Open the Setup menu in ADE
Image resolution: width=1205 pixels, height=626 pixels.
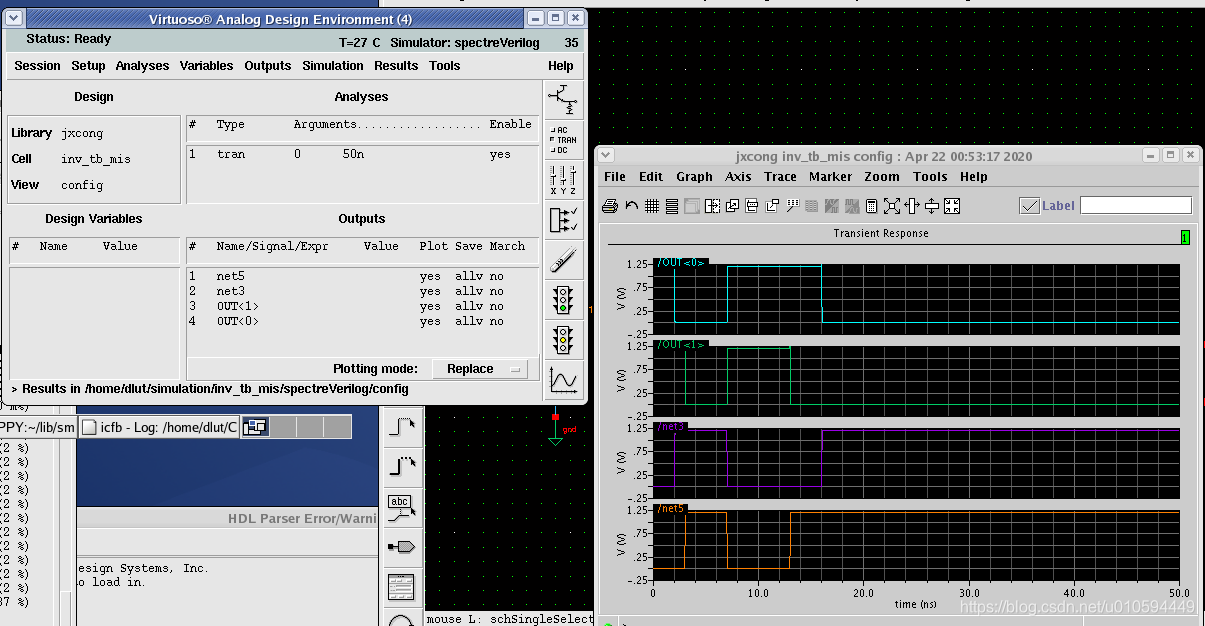(88, 66)
